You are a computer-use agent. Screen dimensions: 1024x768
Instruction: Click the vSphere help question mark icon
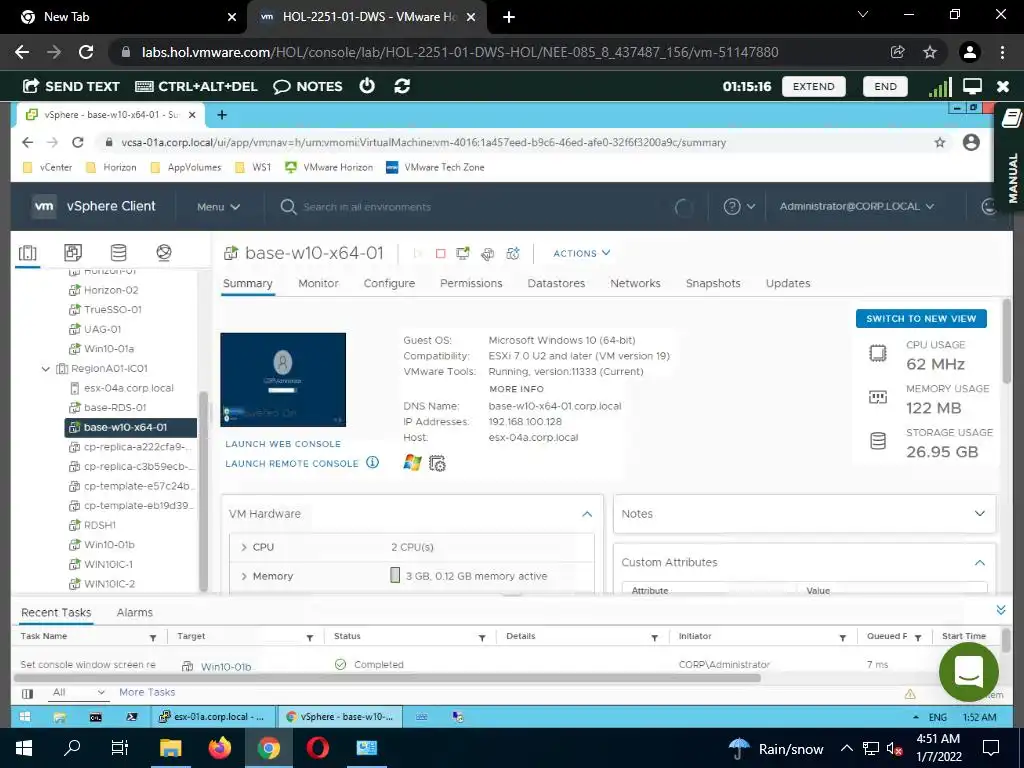click(731, 206)
